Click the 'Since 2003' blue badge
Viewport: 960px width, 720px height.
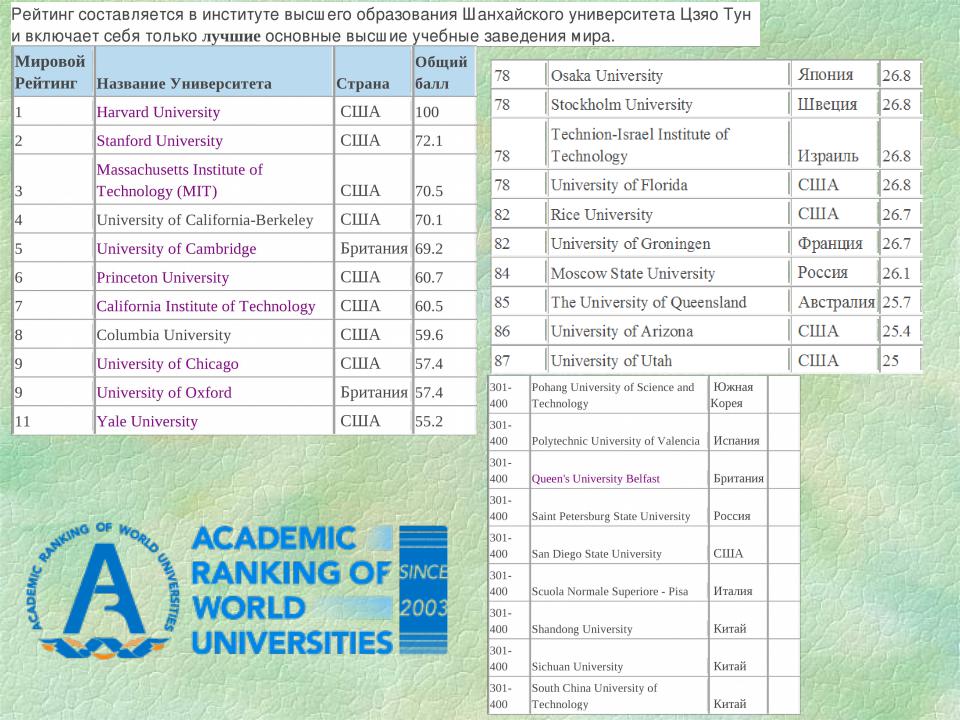point(423,590)
